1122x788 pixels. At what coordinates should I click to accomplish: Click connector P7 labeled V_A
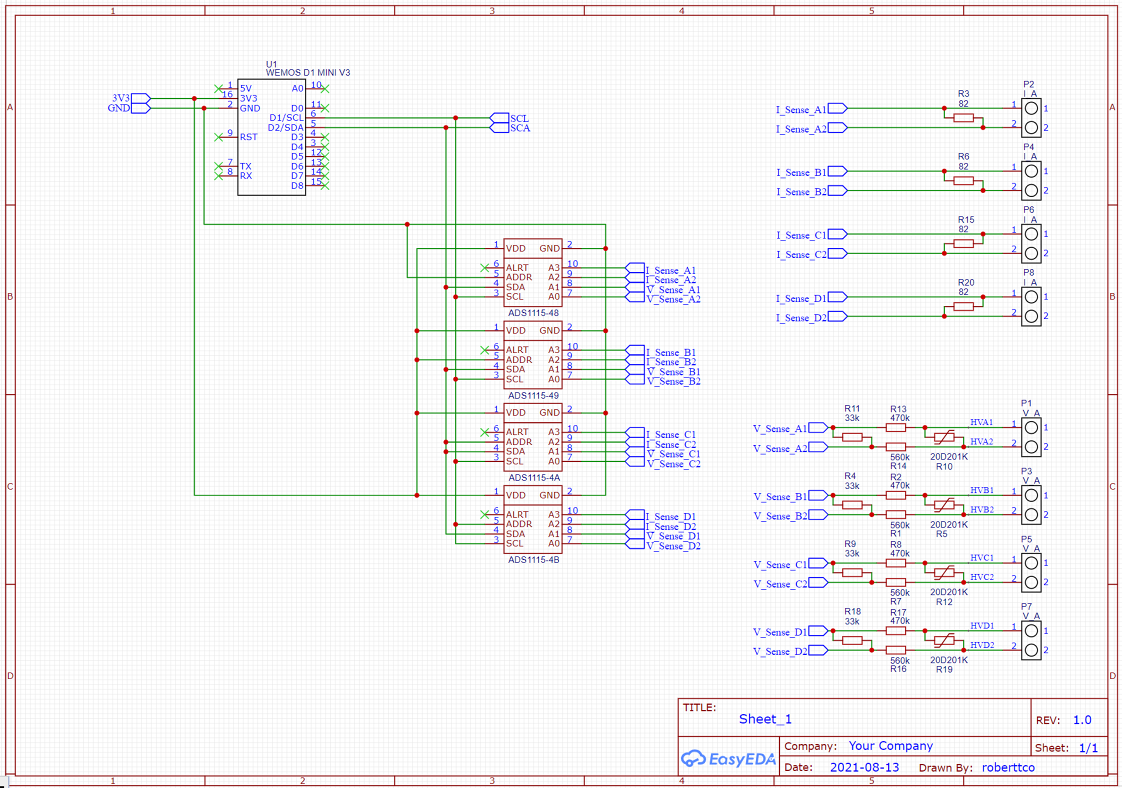click(1031, 638)
